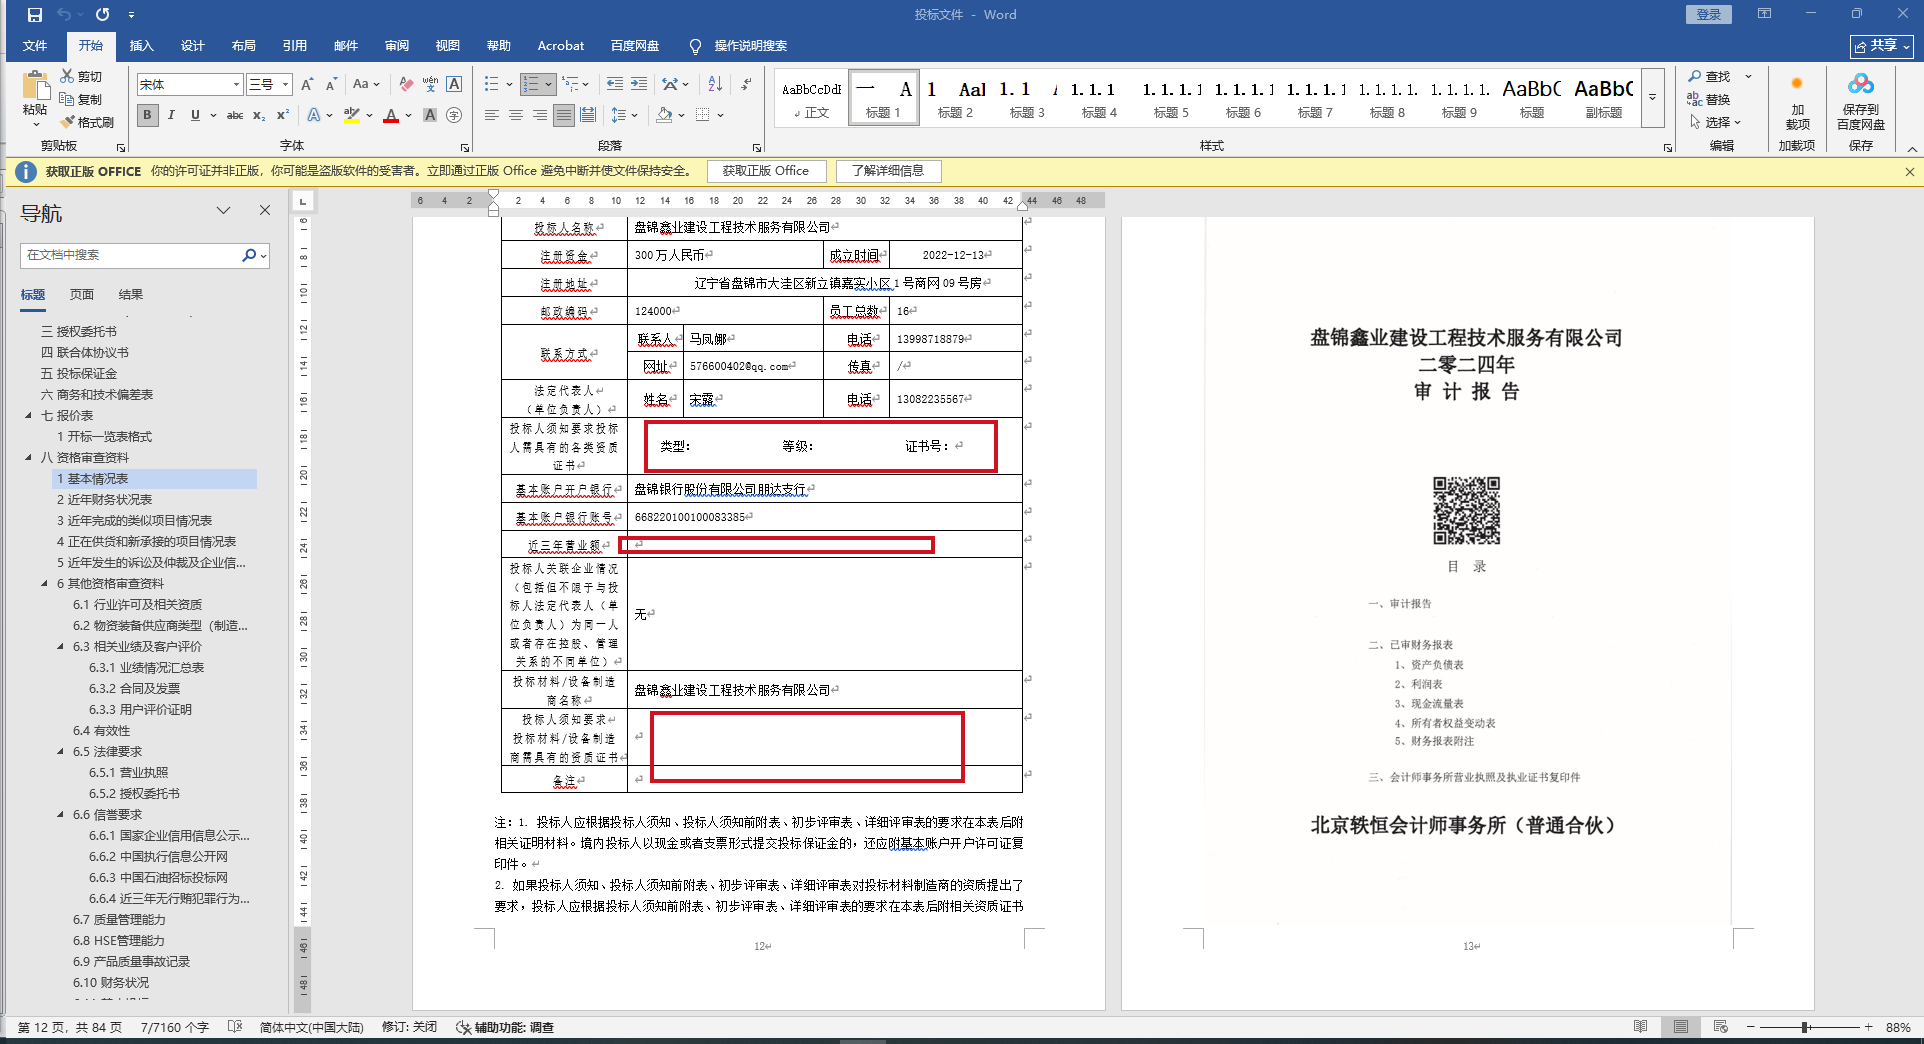Screen dimensions: 1924x1044
Task: Collapse the 6.3 相关业绩及客户评价 tree node
Action: tap(60, 647)
